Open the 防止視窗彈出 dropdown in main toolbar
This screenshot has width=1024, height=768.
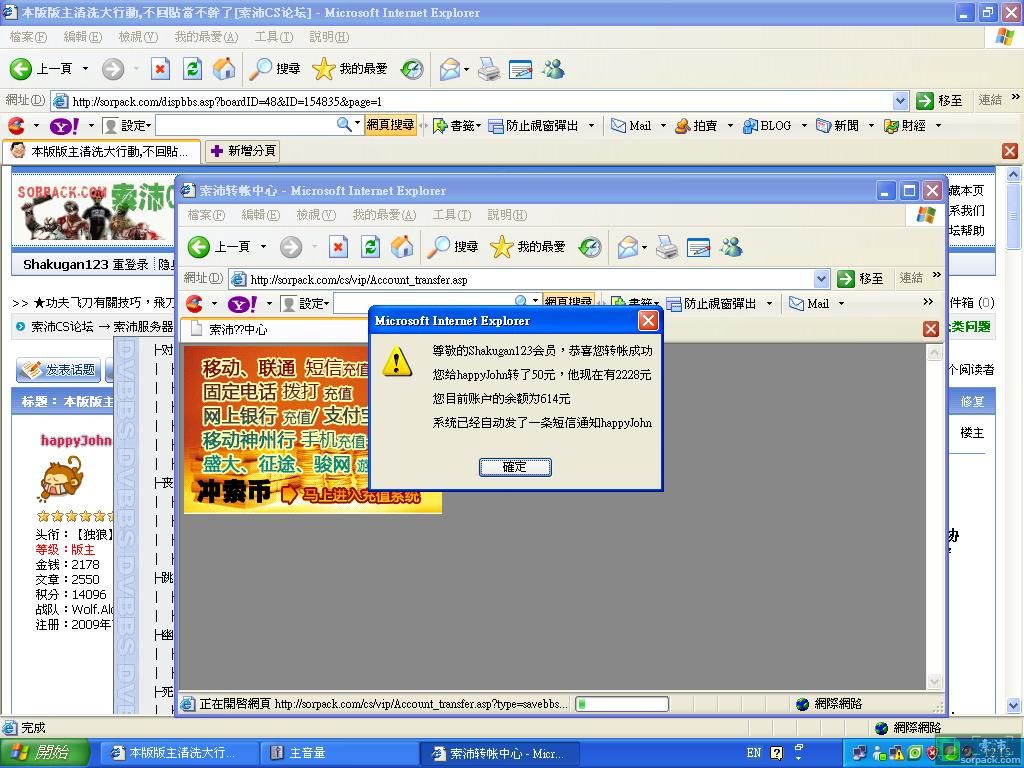point(591,126)
